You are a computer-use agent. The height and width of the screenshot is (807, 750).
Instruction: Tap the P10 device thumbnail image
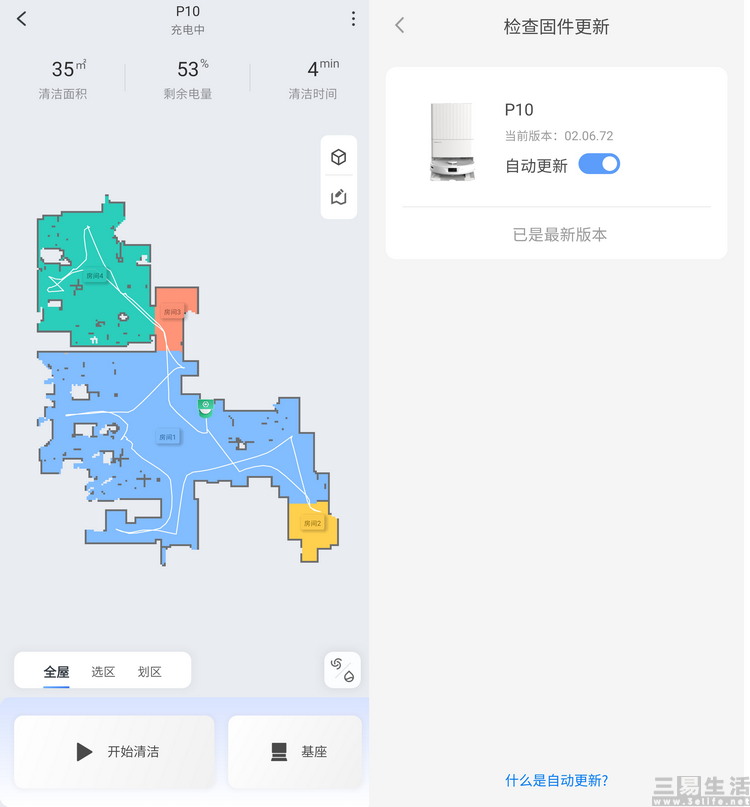coord(452,142)
